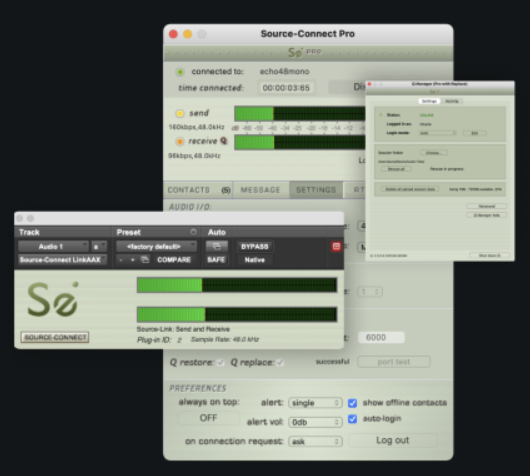Click the echo48mono contact name
Viewport: 530px width, 476px height.
285,71
